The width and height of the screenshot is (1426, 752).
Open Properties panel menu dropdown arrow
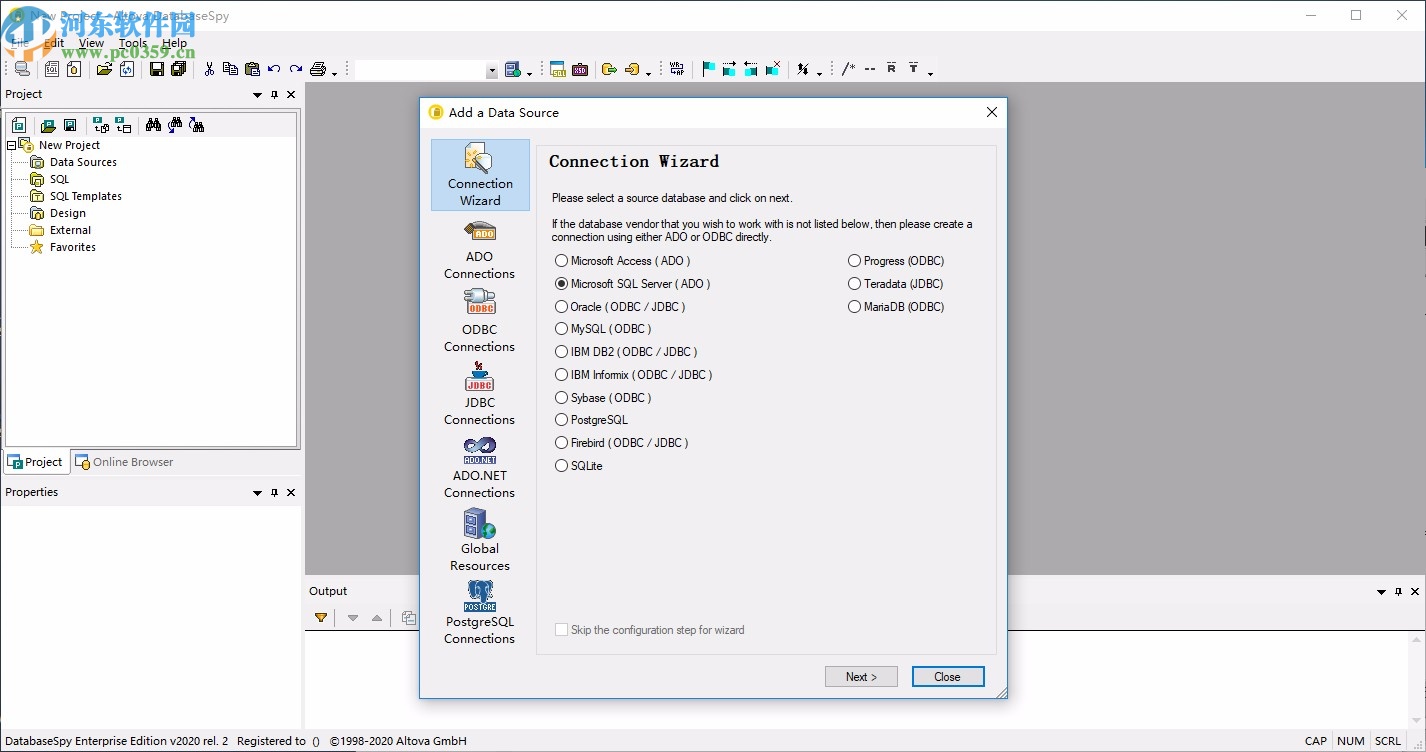pos(257,493)
